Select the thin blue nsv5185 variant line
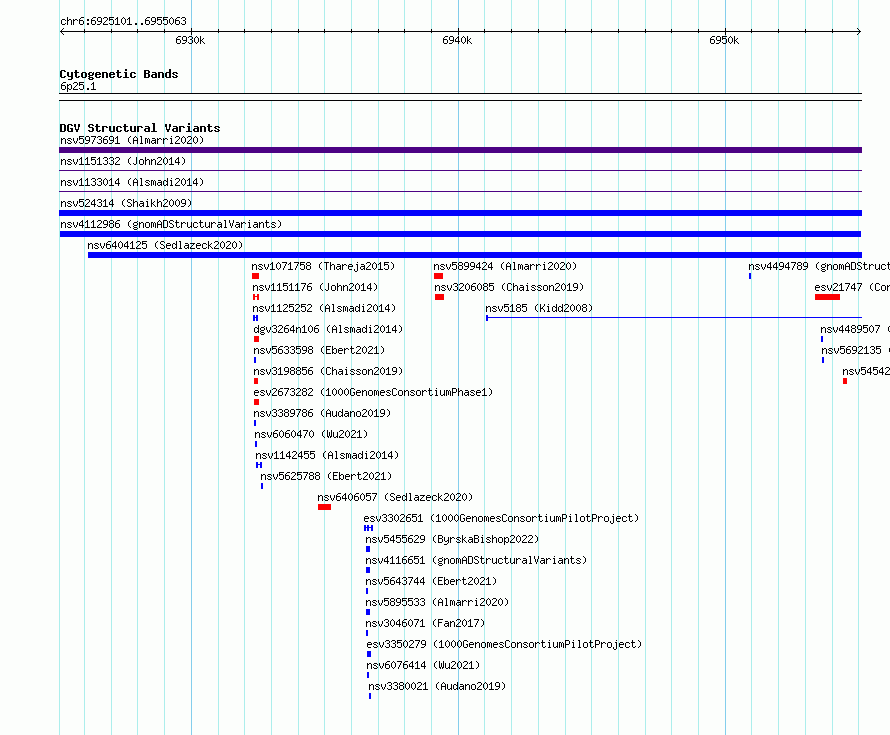The width and height of the screenshot is (890, 735). tap(674, 318)
